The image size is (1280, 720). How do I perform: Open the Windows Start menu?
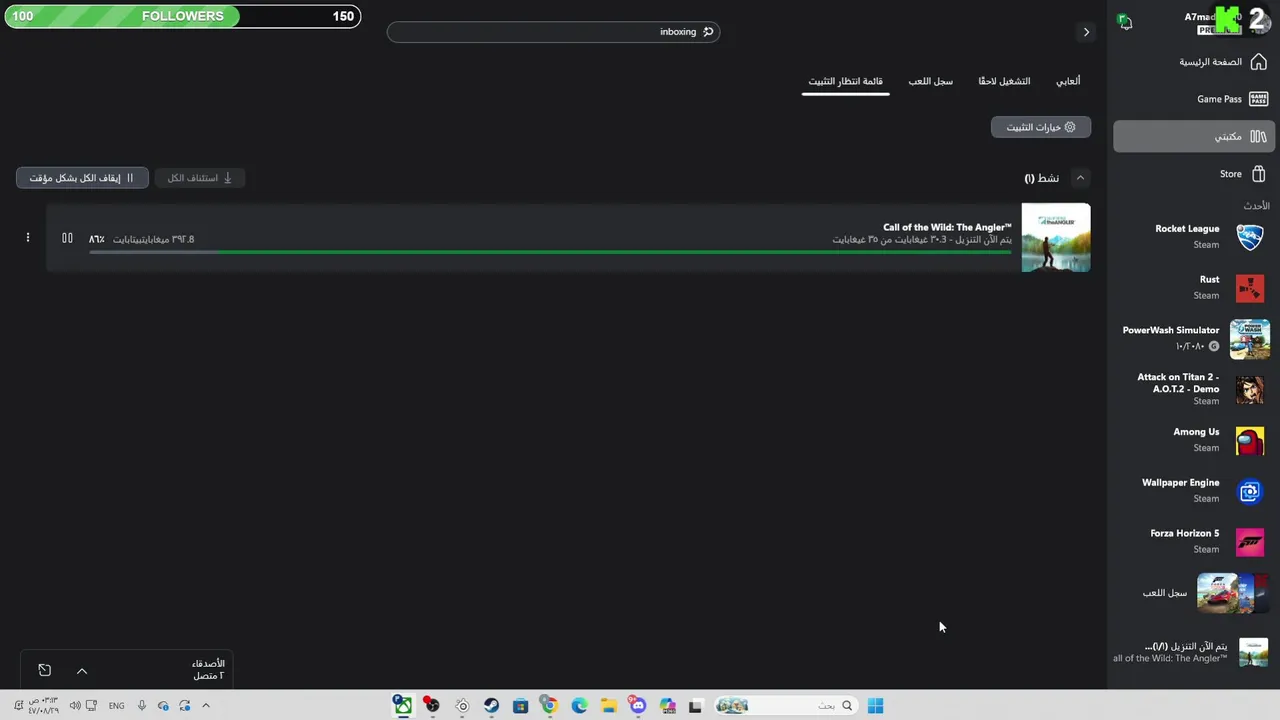875,706
